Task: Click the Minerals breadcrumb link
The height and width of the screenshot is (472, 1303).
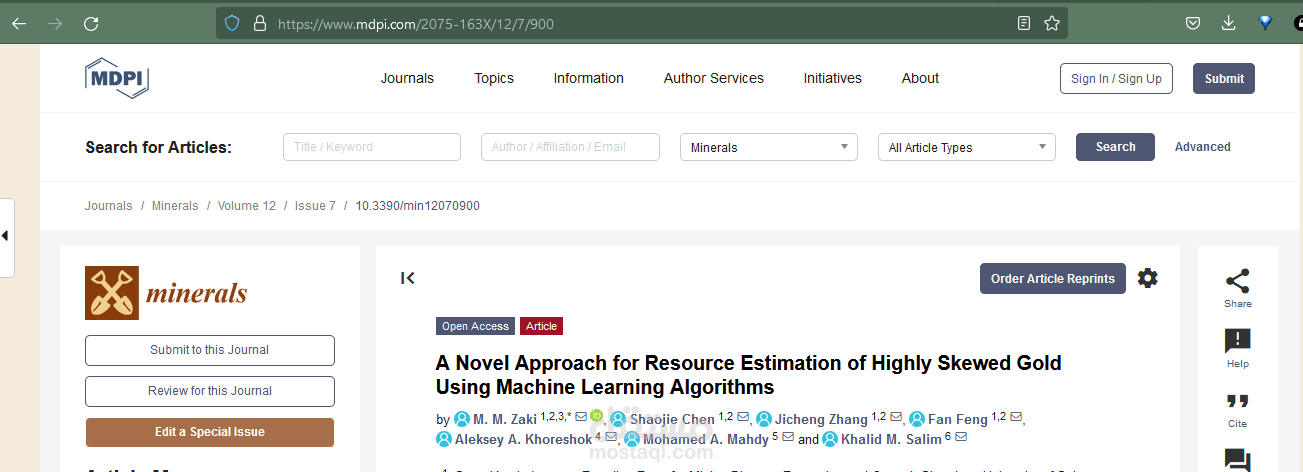Action: pos(175,206)
